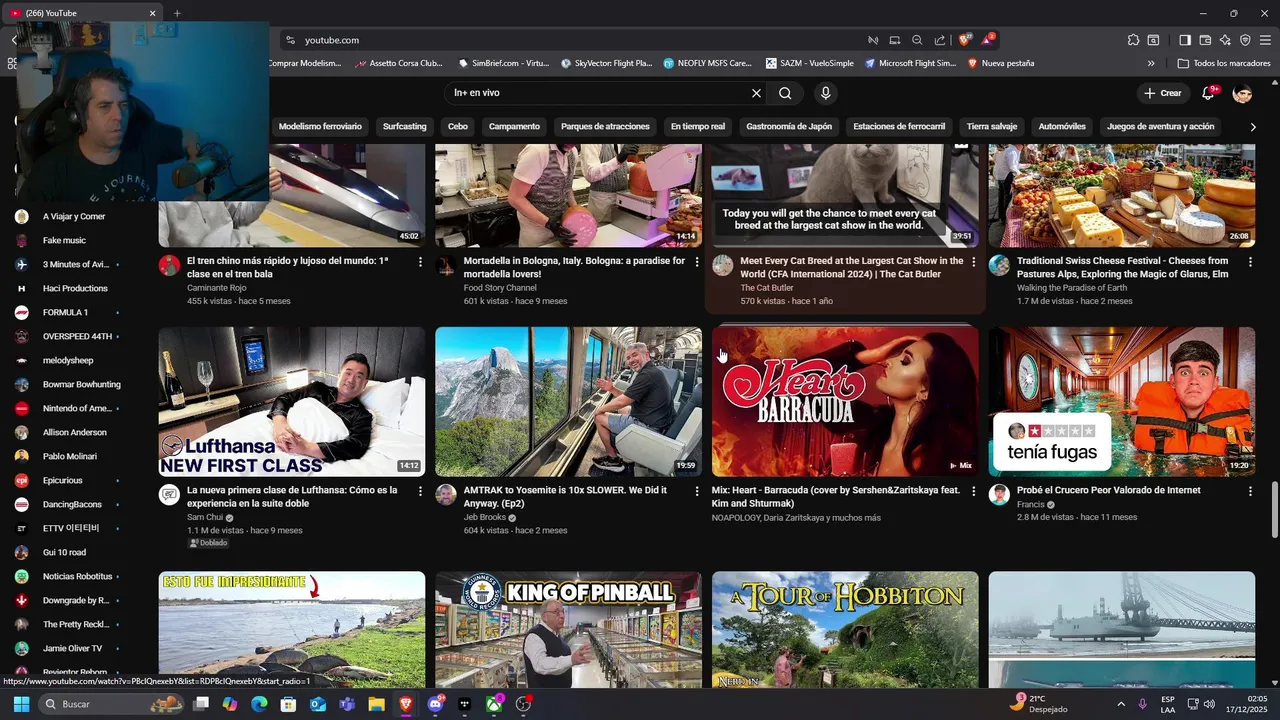The image size is (1280, 720).
Task: Play the AMTRAK Yosemite train thumbnail
Action: click(568, 401)
